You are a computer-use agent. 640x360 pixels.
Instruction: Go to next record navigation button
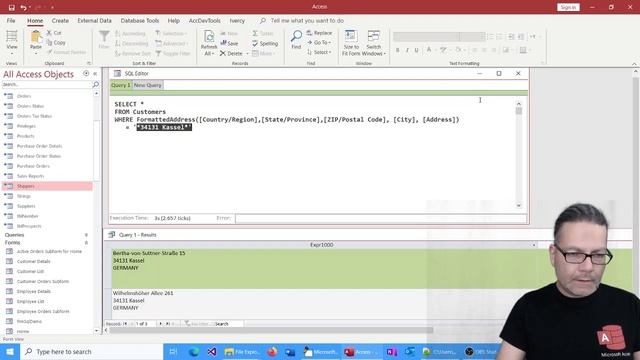click(x=160, y=324)
